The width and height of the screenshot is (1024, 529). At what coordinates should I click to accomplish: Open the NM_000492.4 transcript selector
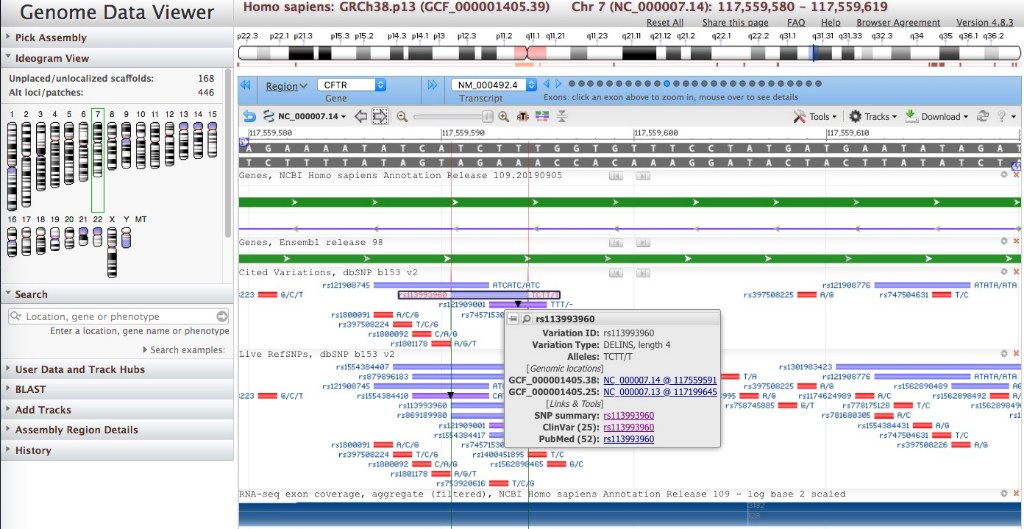point(494,85)
